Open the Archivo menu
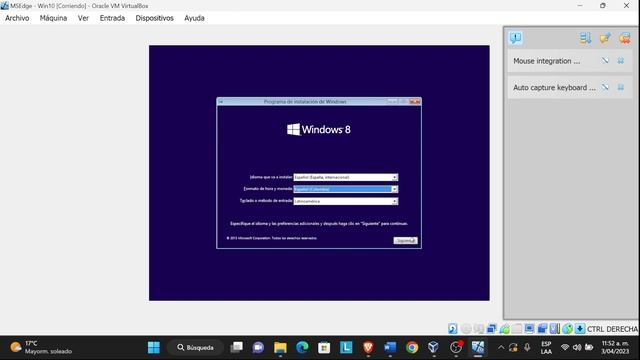This screenshot has height=360, width=640. (17, 18)
